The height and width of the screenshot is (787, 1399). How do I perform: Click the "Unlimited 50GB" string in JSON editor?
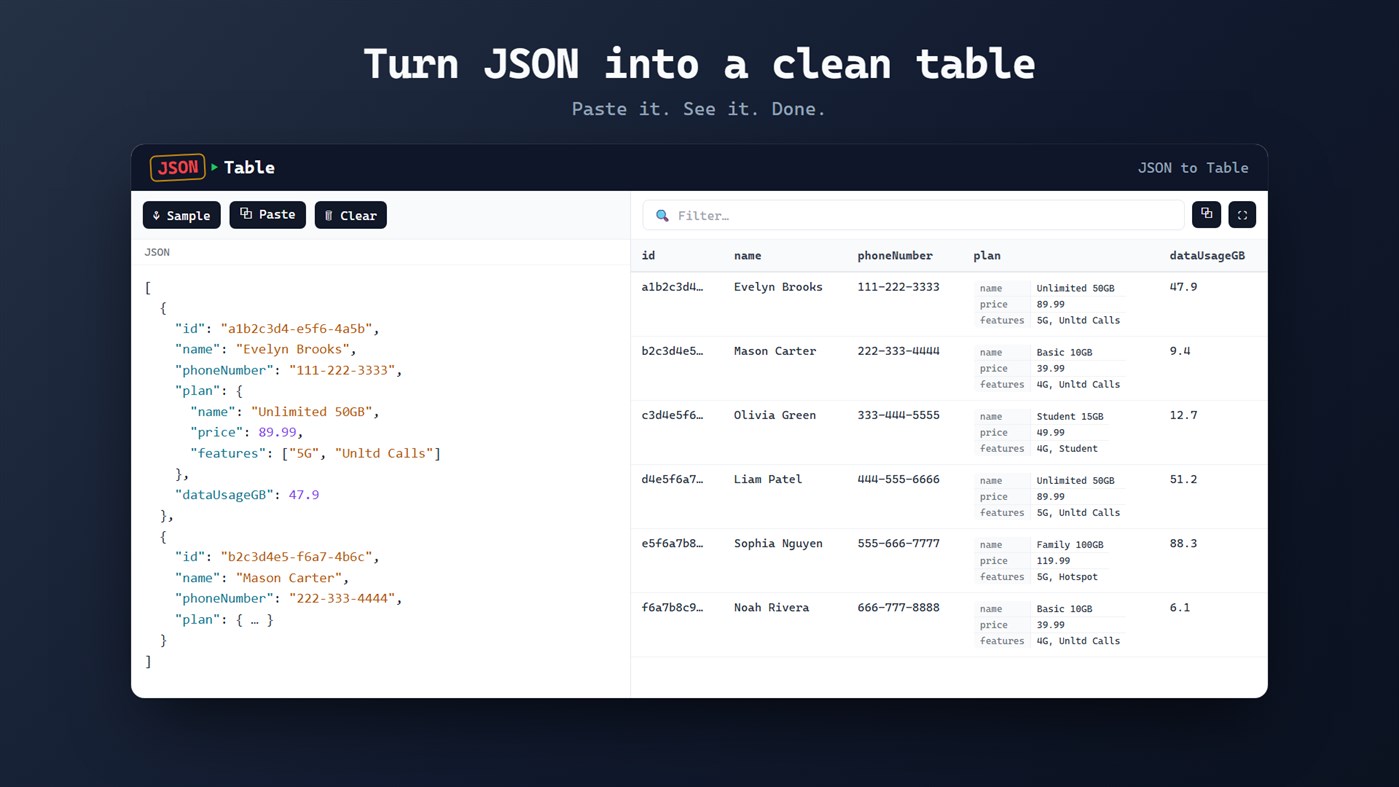[311, 411]
